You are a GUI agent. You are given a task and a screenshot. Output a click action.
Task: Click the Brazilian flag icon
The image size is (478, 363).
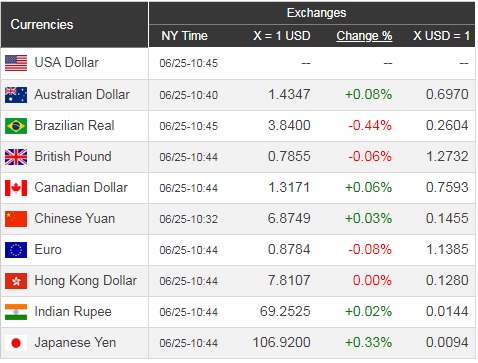[16, 126]
